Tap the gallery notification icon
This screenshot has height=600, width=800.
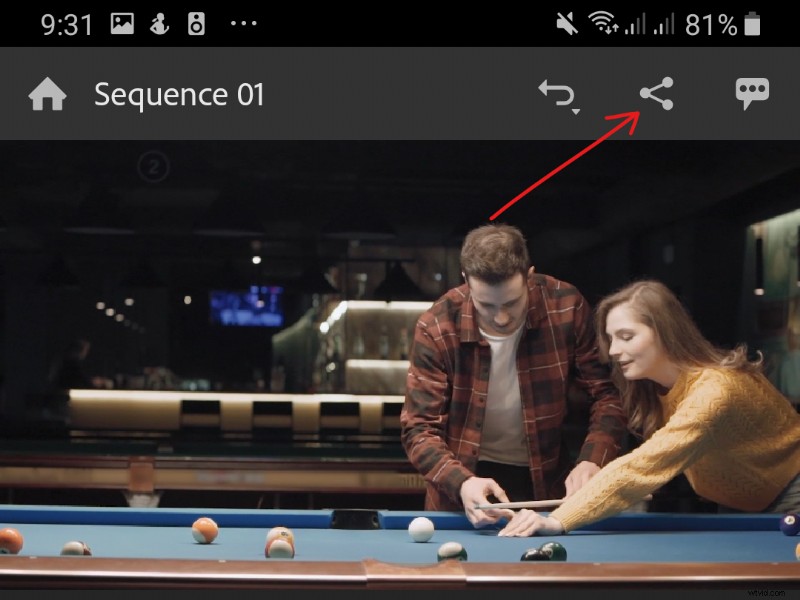click(120, 21)
